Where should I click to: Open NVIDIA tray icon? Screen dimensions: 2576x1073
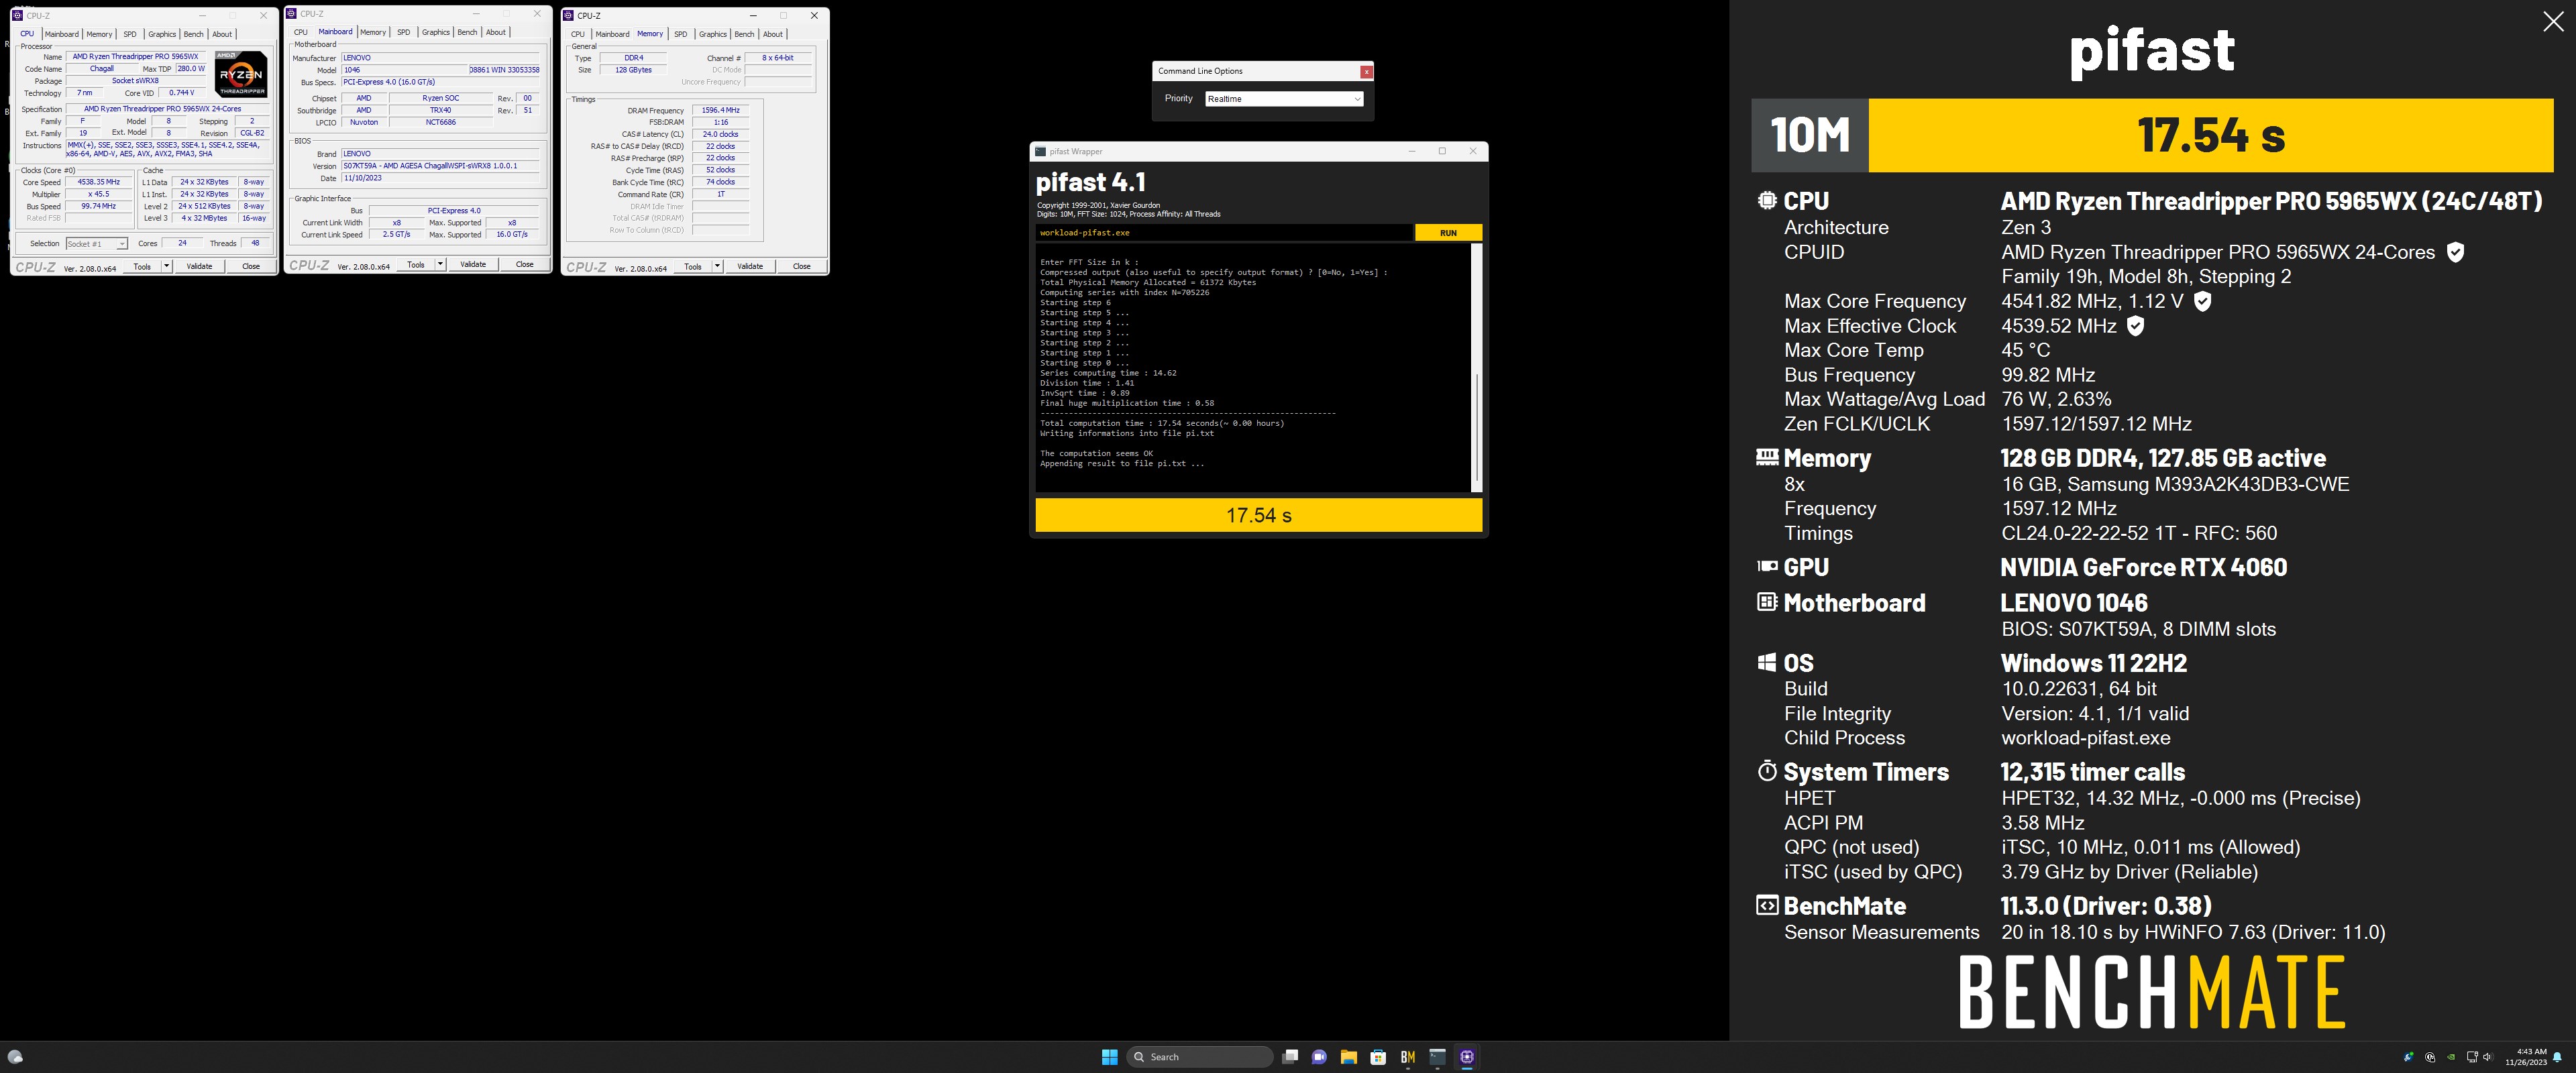(x=2451, y=1057)
